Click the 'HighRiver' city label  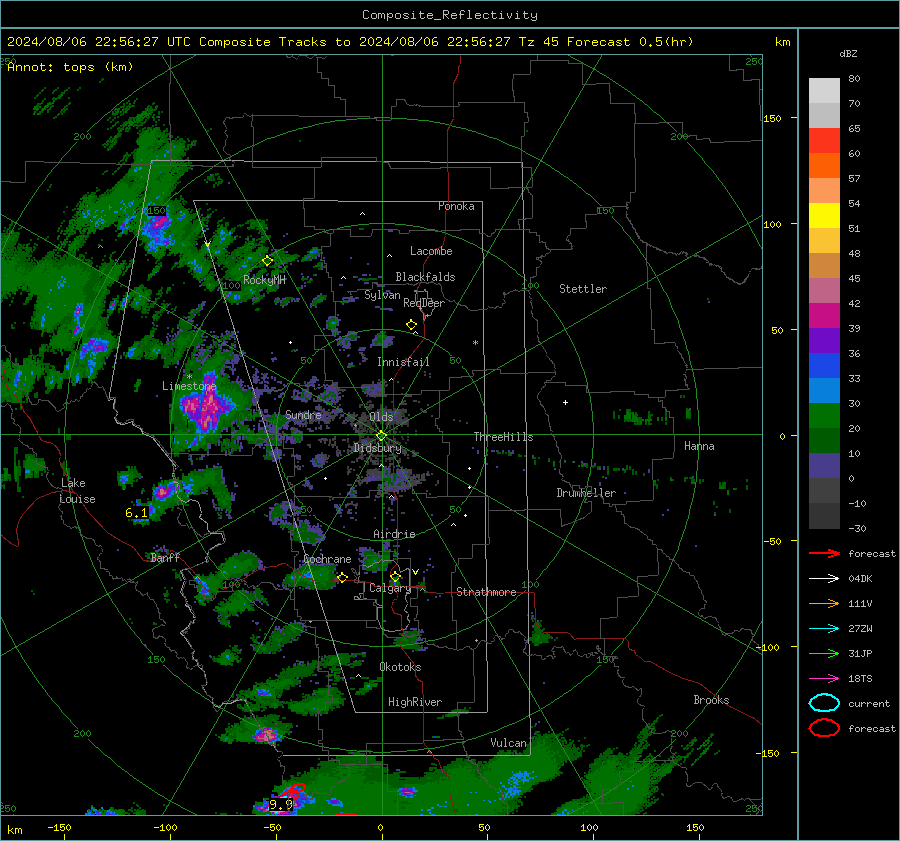click(x=415, y=702)
